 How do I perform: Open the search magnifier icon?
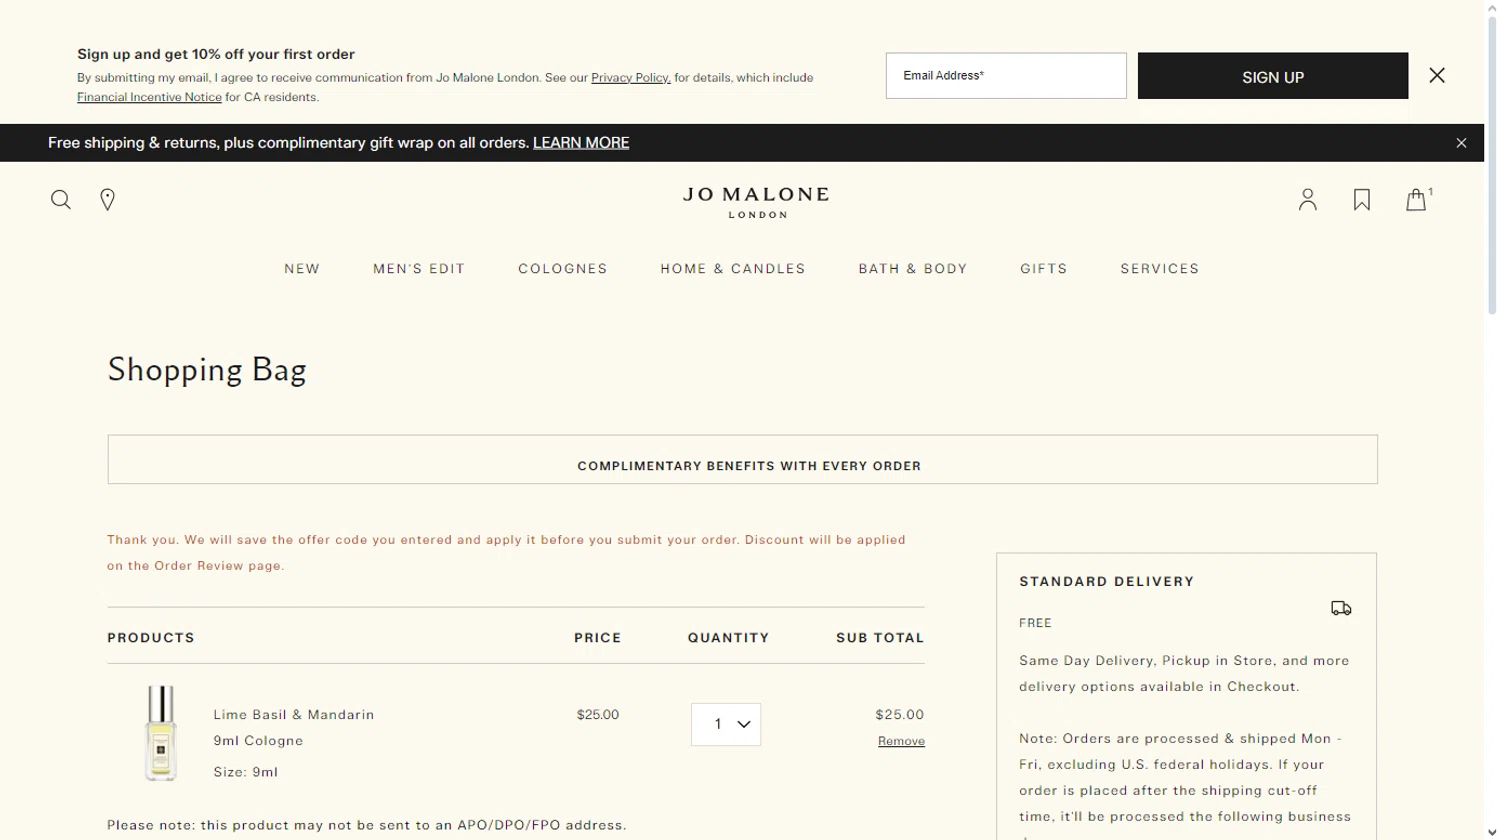click(x=61, y=200)
